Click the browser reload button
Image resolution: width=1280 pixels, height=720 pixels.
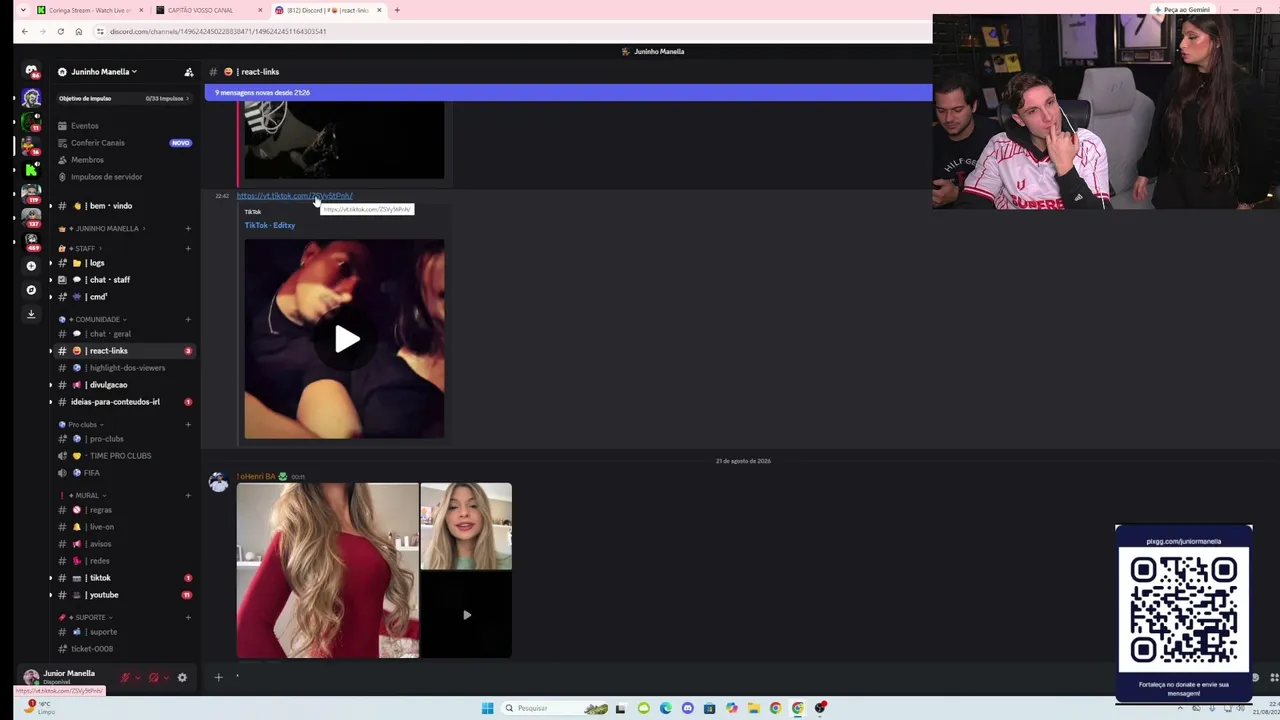[x=60, y=31]
